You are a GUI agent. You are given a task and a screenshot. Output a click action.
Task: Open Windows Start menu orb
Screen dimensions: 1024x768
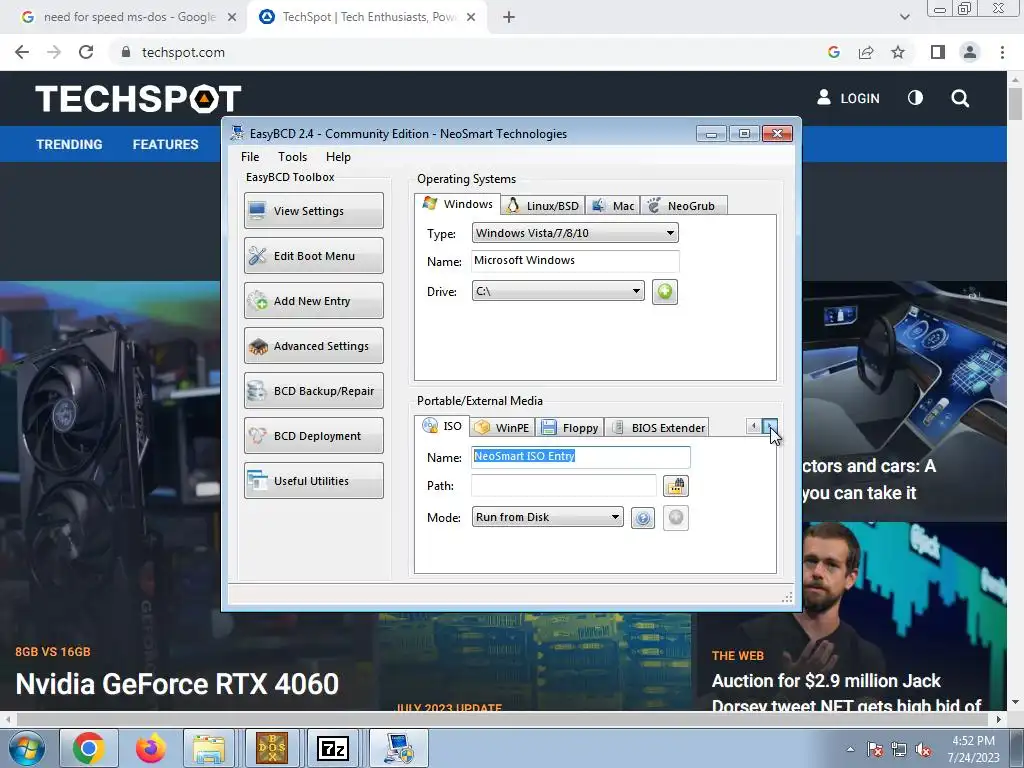26,748
